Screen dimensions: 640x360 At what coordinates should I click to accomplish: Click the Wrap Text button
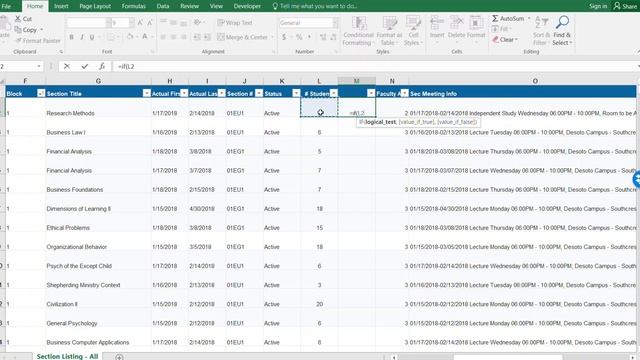coord(235,23)
